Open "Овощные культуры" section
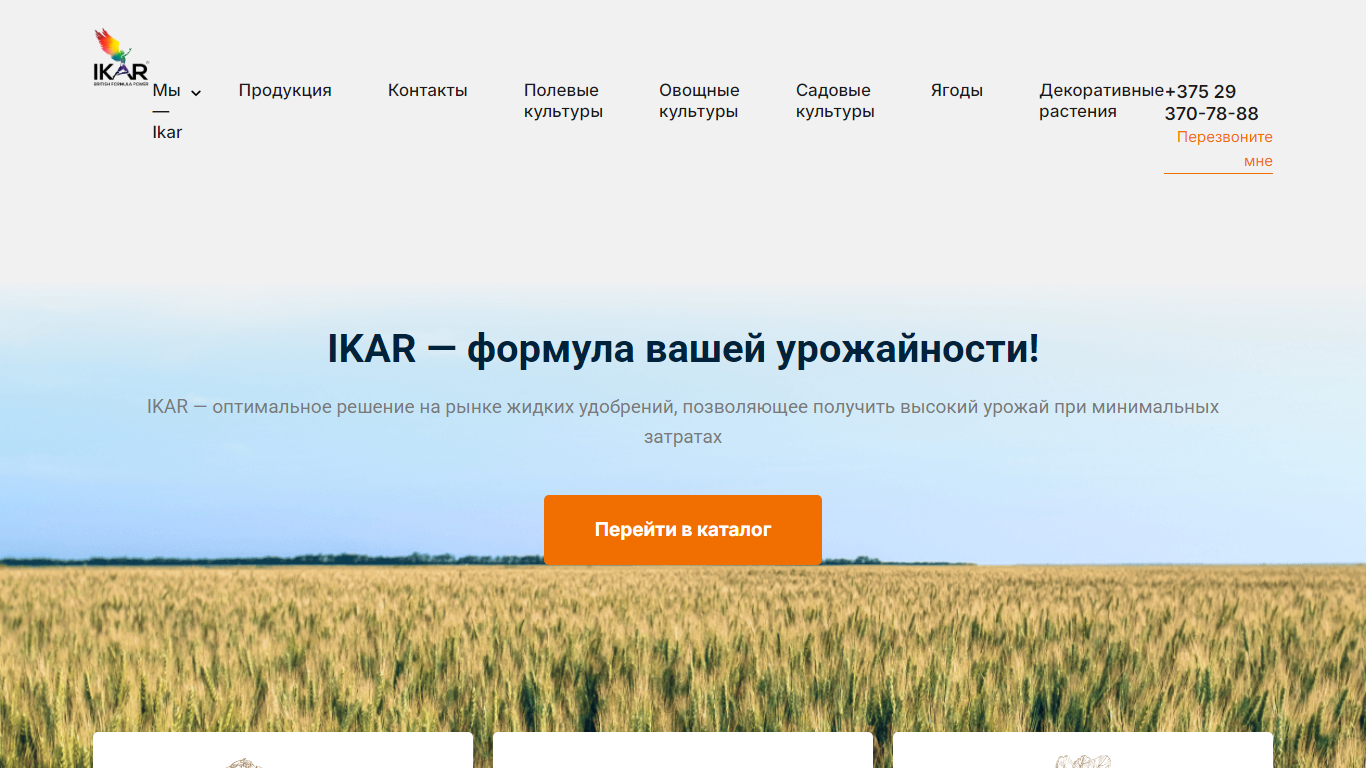 click(x=699, y=101)
